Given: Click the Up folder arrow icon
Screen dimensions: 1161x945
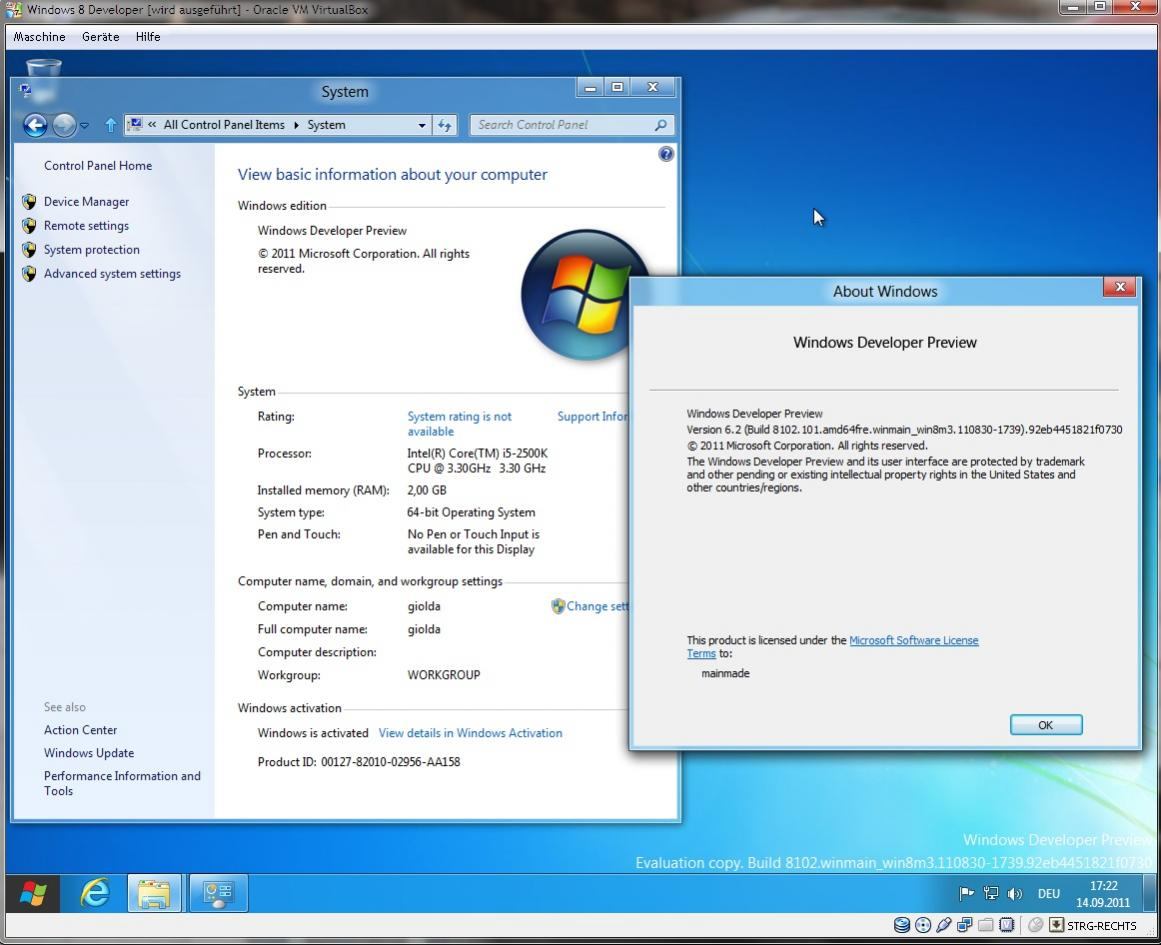Looking at the screenshot, I should pos(110,125).
